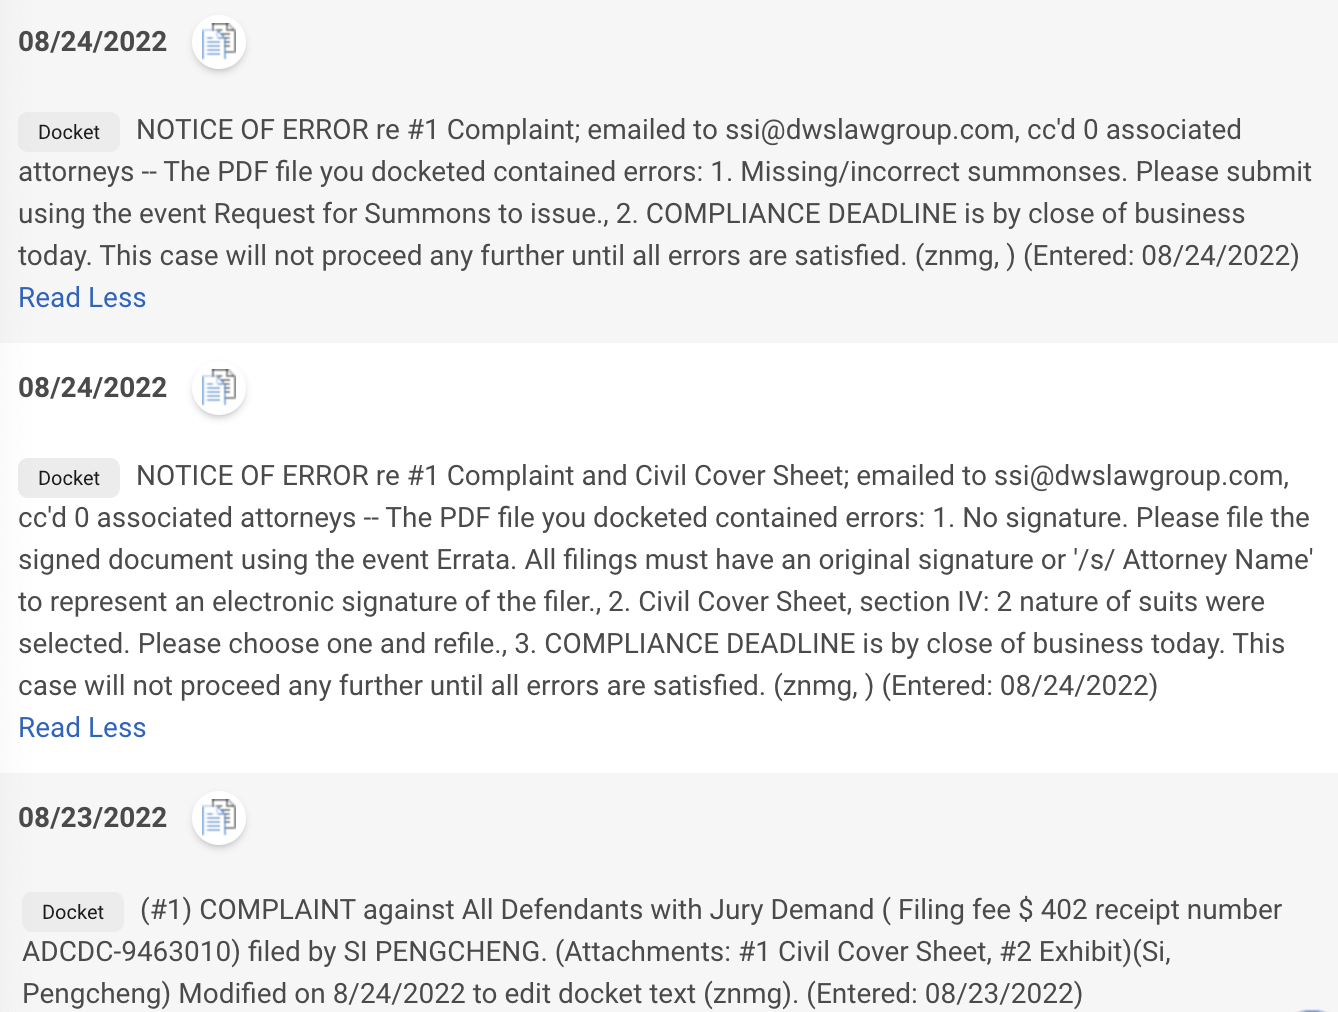Select date heading of No signature notice
The height and width of the screenshot is (1012, 1338).
coord(93,388)
